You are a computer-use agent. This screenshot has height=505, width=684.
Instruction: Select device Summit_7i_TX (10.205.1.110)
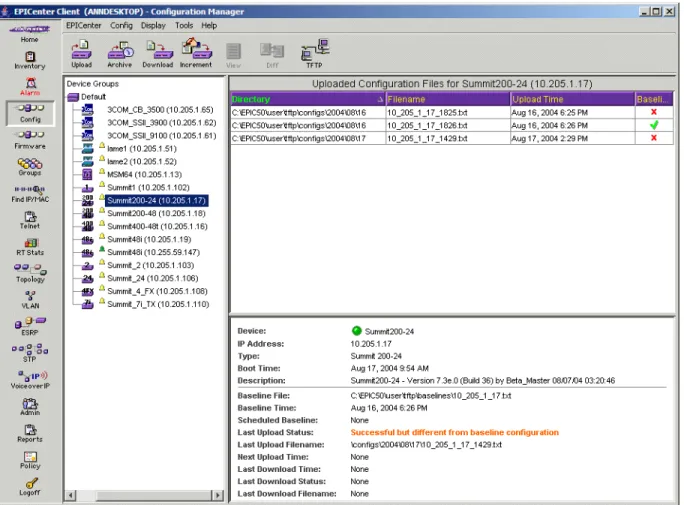158,304
